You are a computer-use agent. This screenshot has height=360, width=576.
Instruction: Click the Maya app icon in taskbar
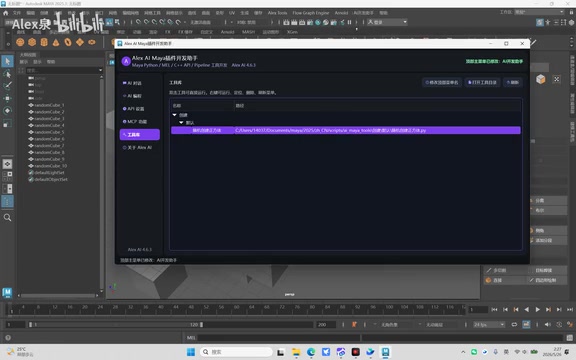coord(385,352)
